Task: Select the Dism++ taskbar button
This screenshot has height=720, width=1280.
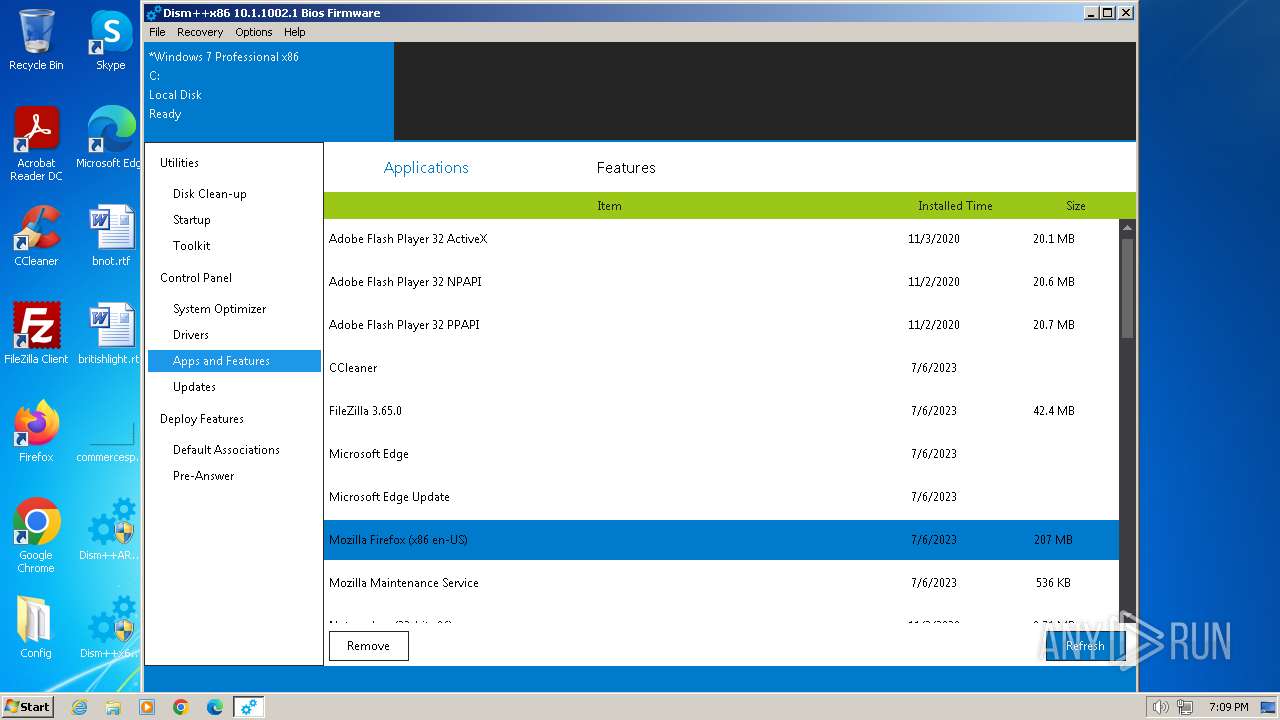Action: (249, 707)
